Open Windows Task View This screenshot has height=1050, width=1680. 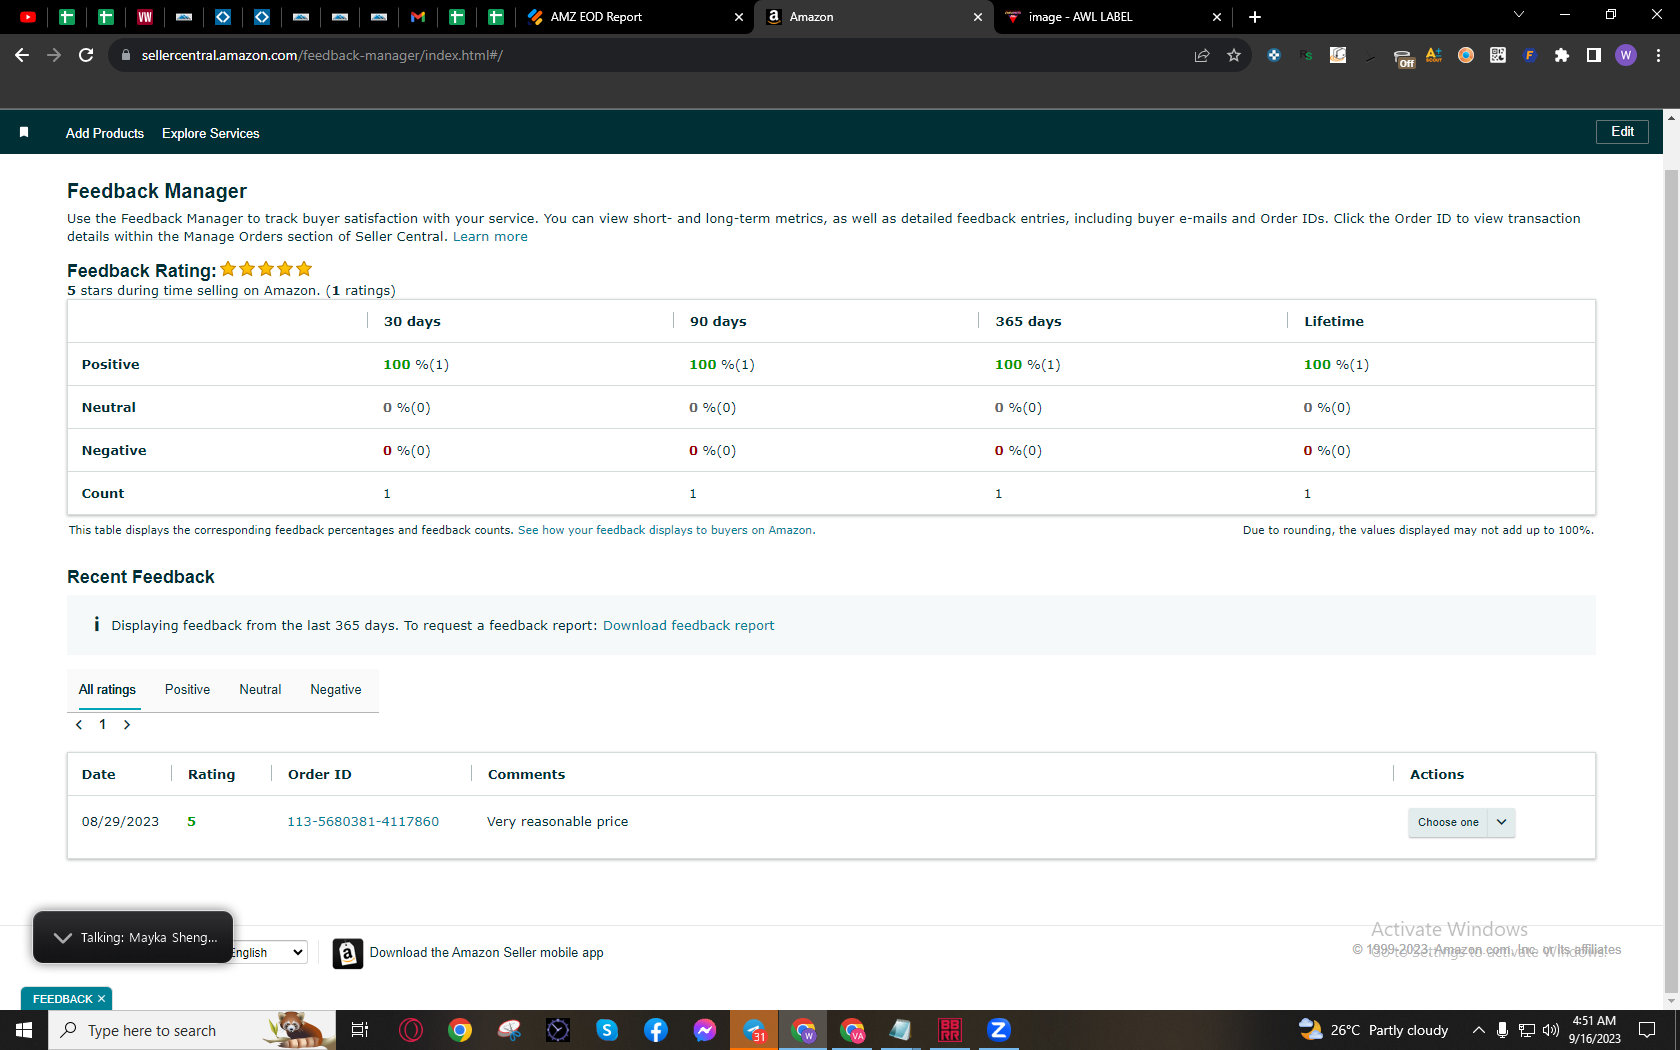(x=360, y=1030)
